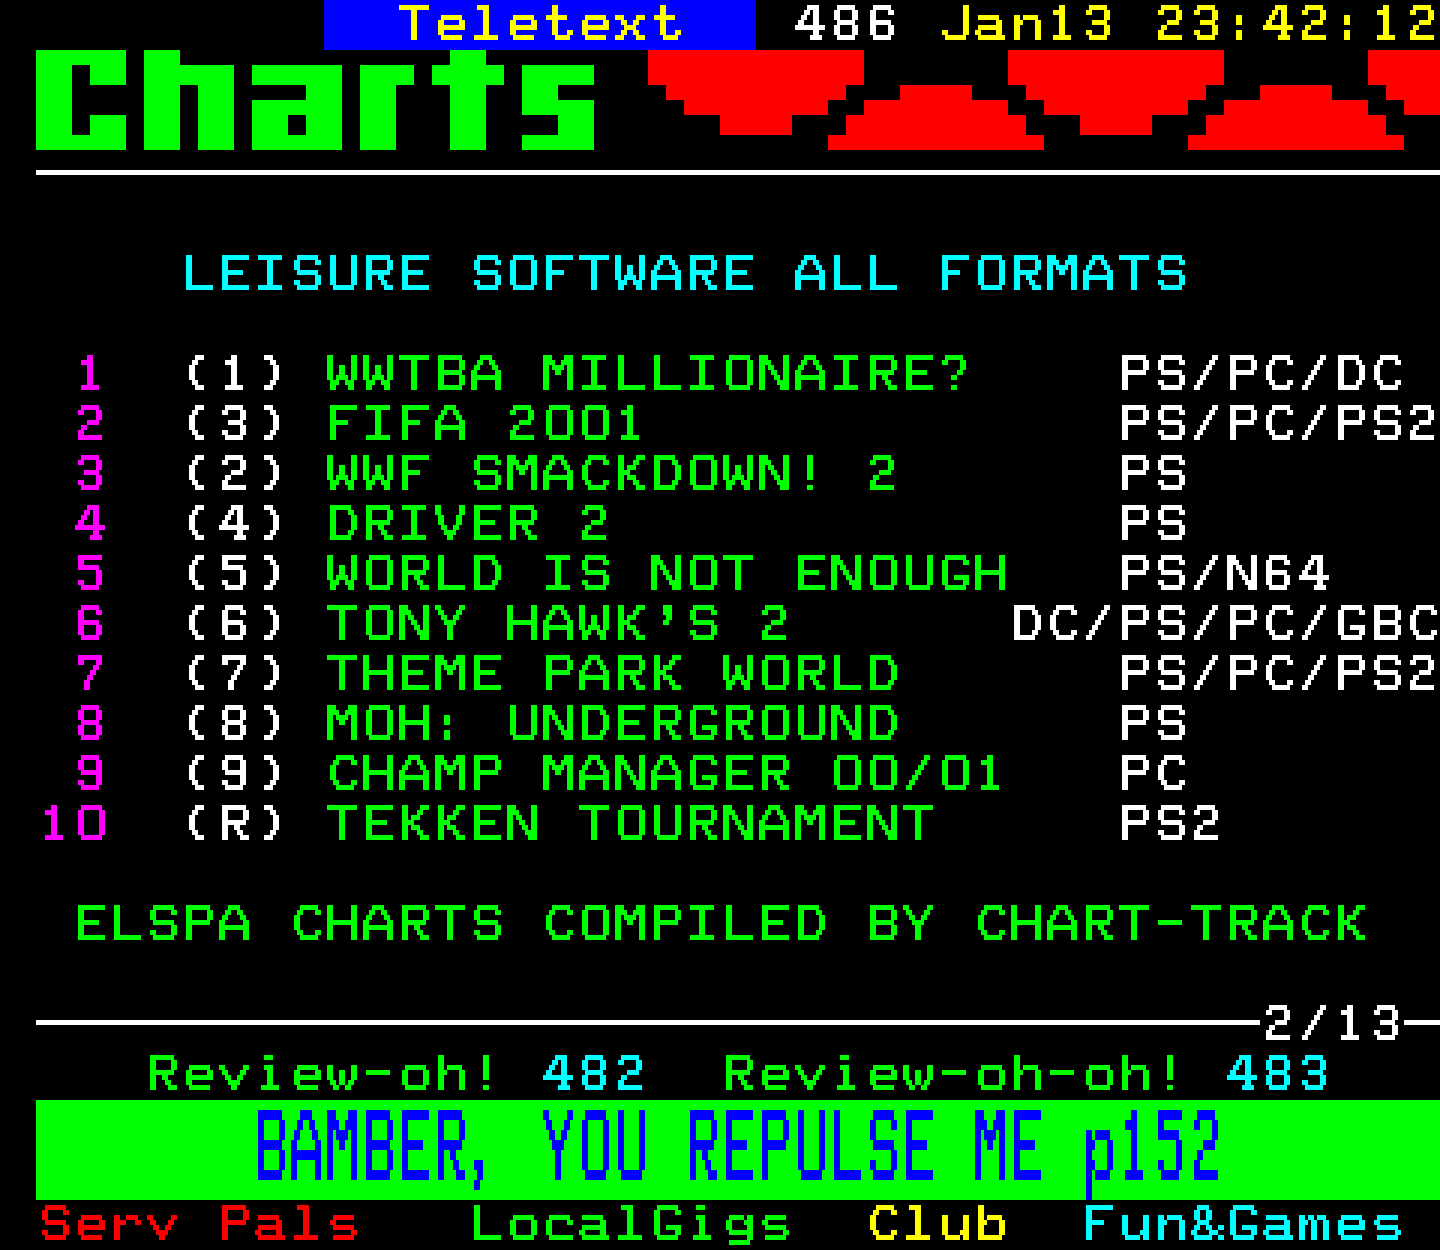Go to Review-oh! page 482
This screenshot has width=1440, height=1250.
point(396,1074)
